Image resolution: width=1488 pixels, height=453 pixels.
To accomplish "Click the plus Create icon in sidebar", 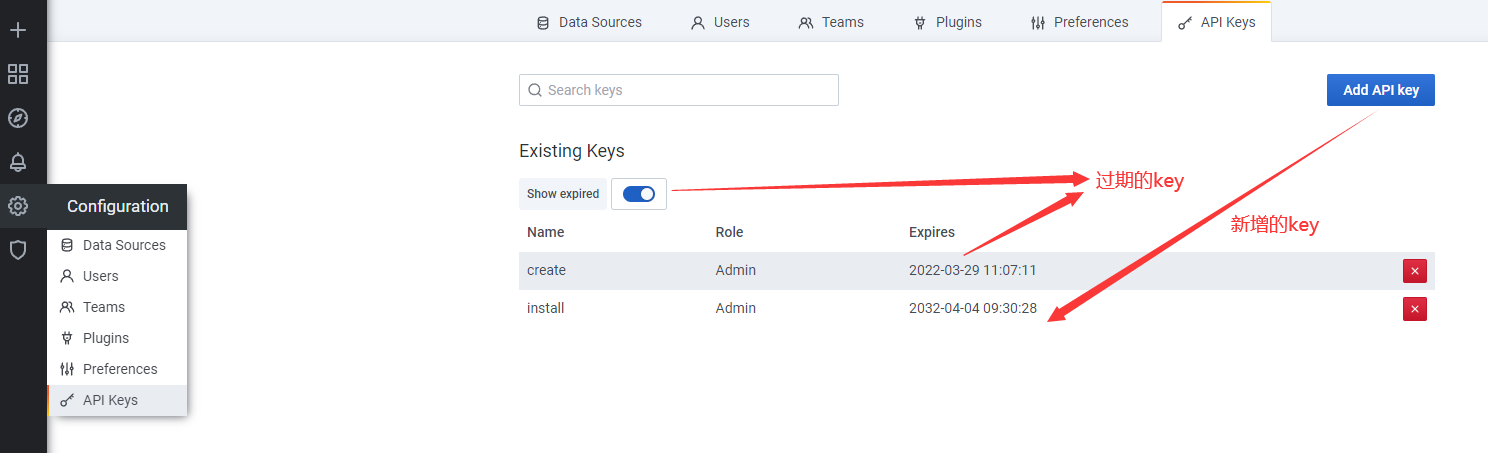I will [x=18, y=30].
